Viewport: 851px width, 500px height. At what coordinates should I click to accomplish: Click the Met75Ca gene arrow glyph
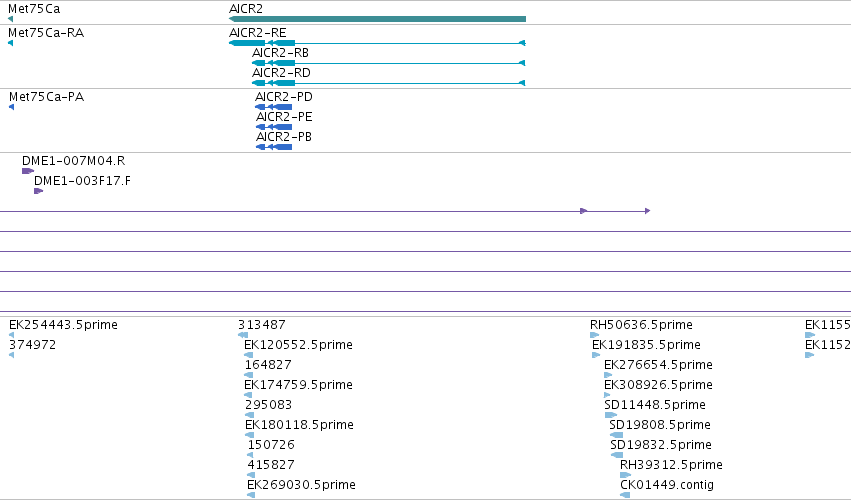point(10,19)
